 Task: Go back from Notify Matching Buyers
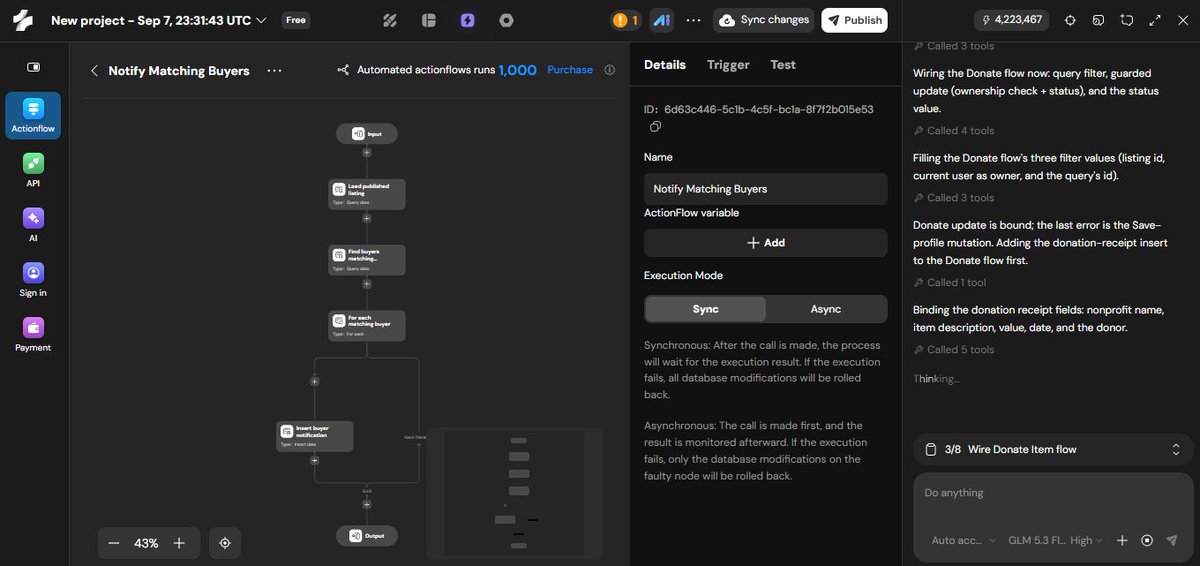(95, 71)
